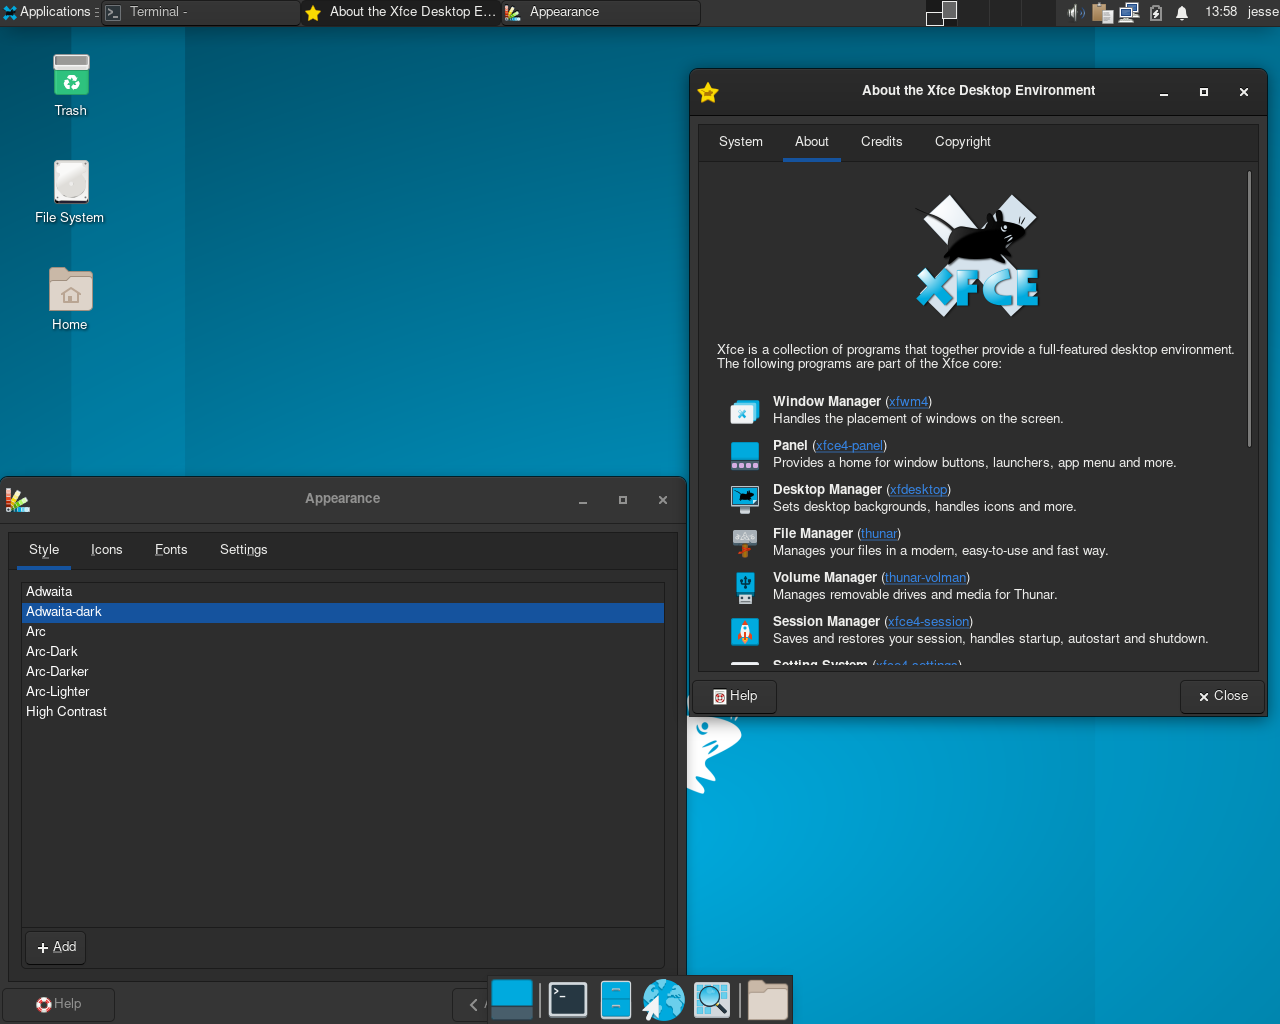Screen dimensions: 1280x1024
Task: Click the Window Manager xfwm4 icon
Action: pos(745,411)
